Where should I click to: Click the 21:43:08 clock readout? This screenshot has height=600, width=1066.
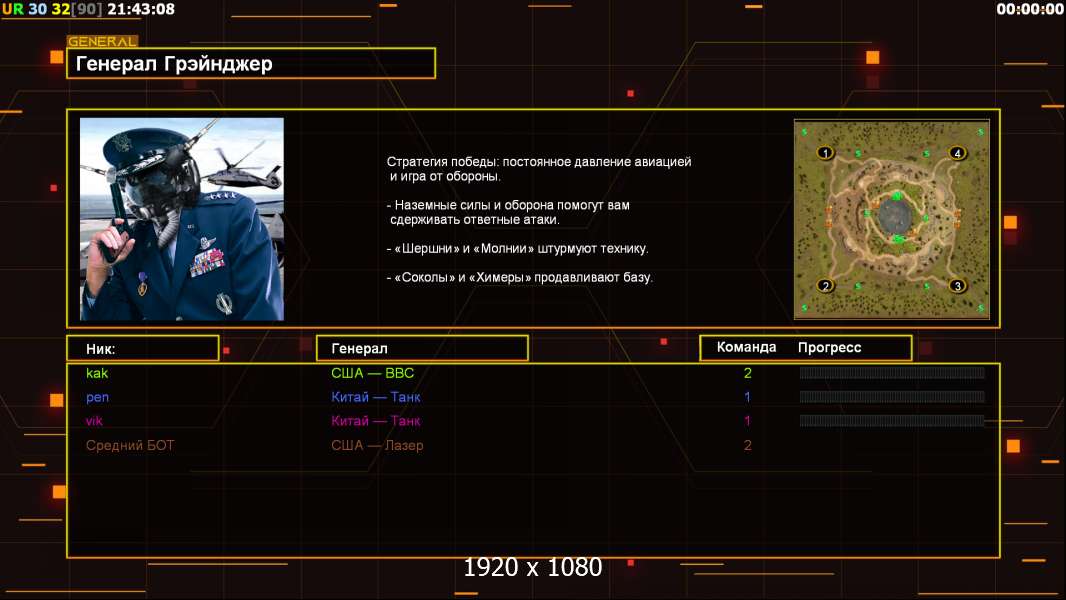[141, 9]
